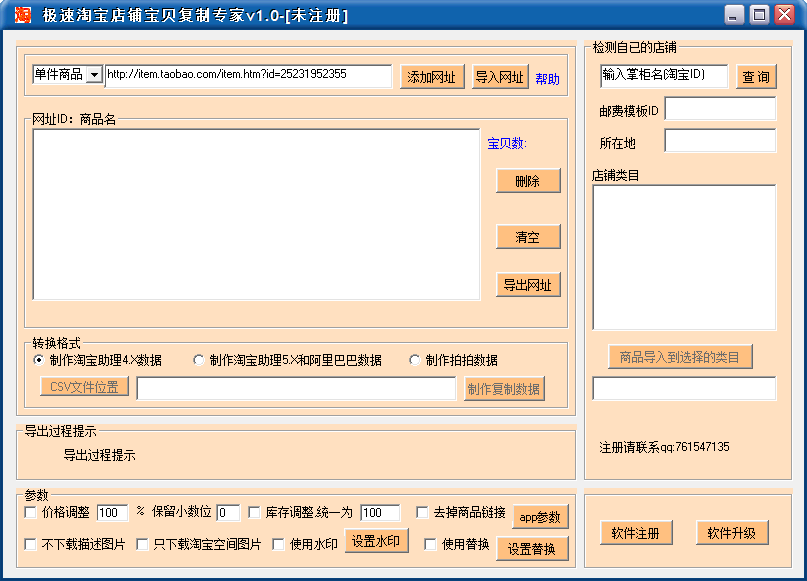
Task: Click the 删除 button beside the list
Action: (528, 181)
